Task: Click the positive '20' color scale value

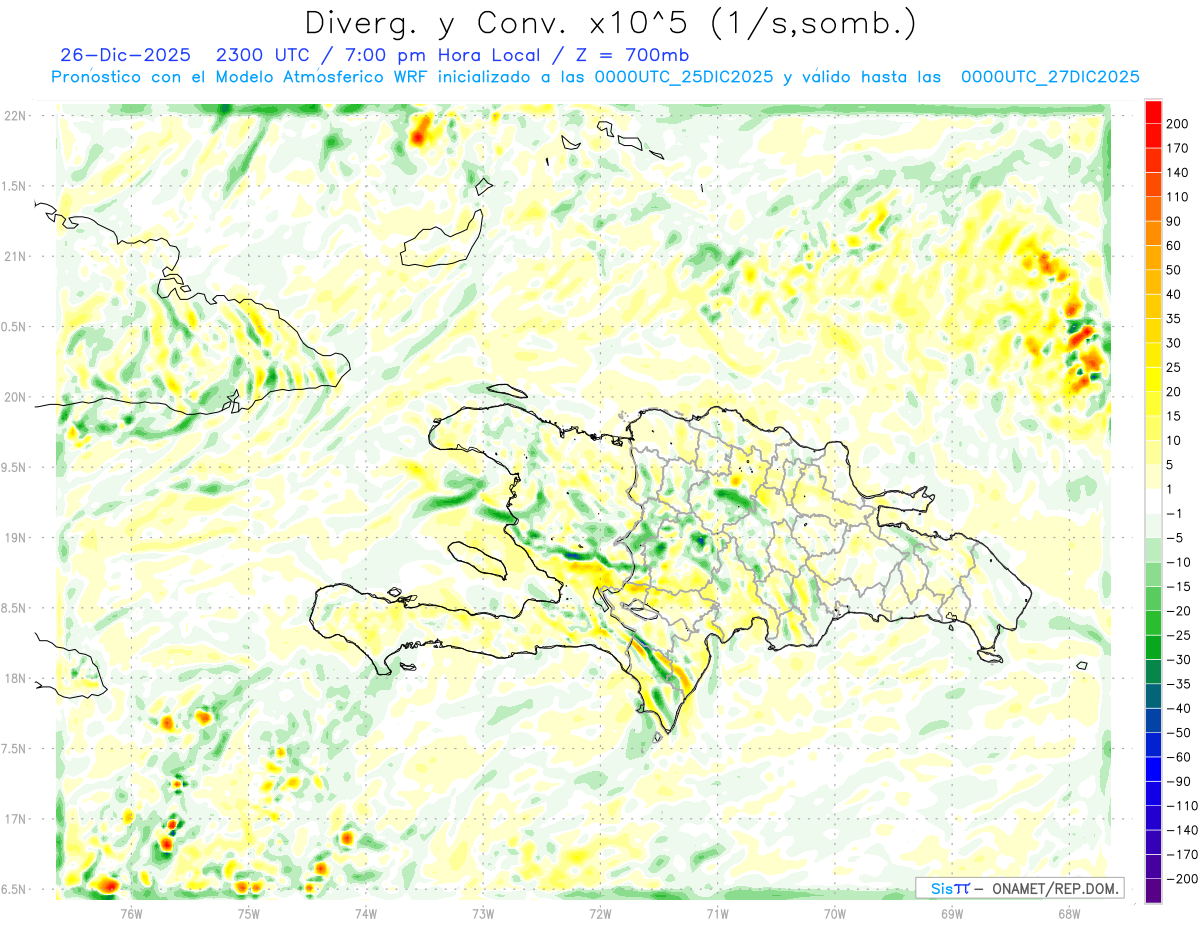Action: coord(1174,392)
